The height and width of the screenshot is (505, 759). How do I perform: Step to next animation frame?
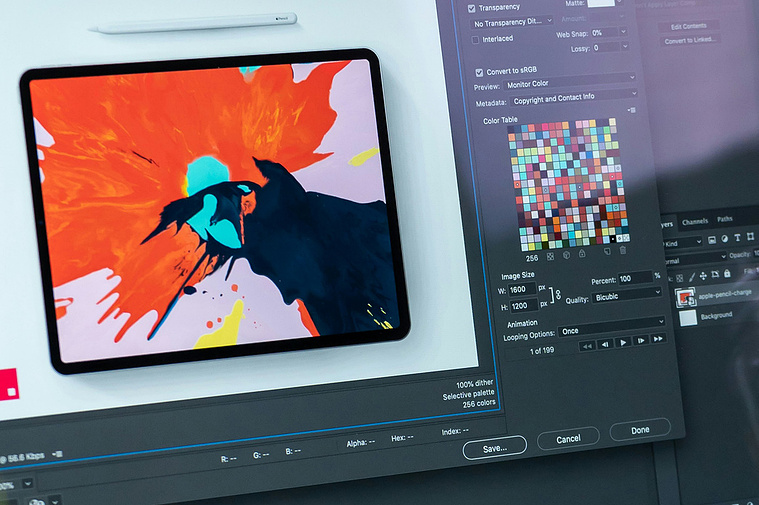coord(640,340)
